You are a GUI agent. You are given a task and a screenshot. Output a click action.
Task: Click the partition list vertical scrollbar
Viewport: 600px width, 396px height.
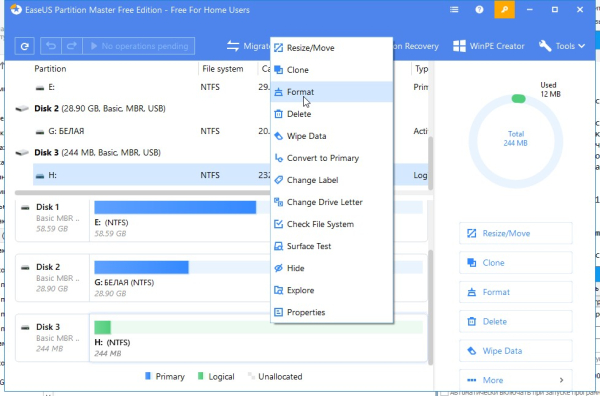pos(430,163)
